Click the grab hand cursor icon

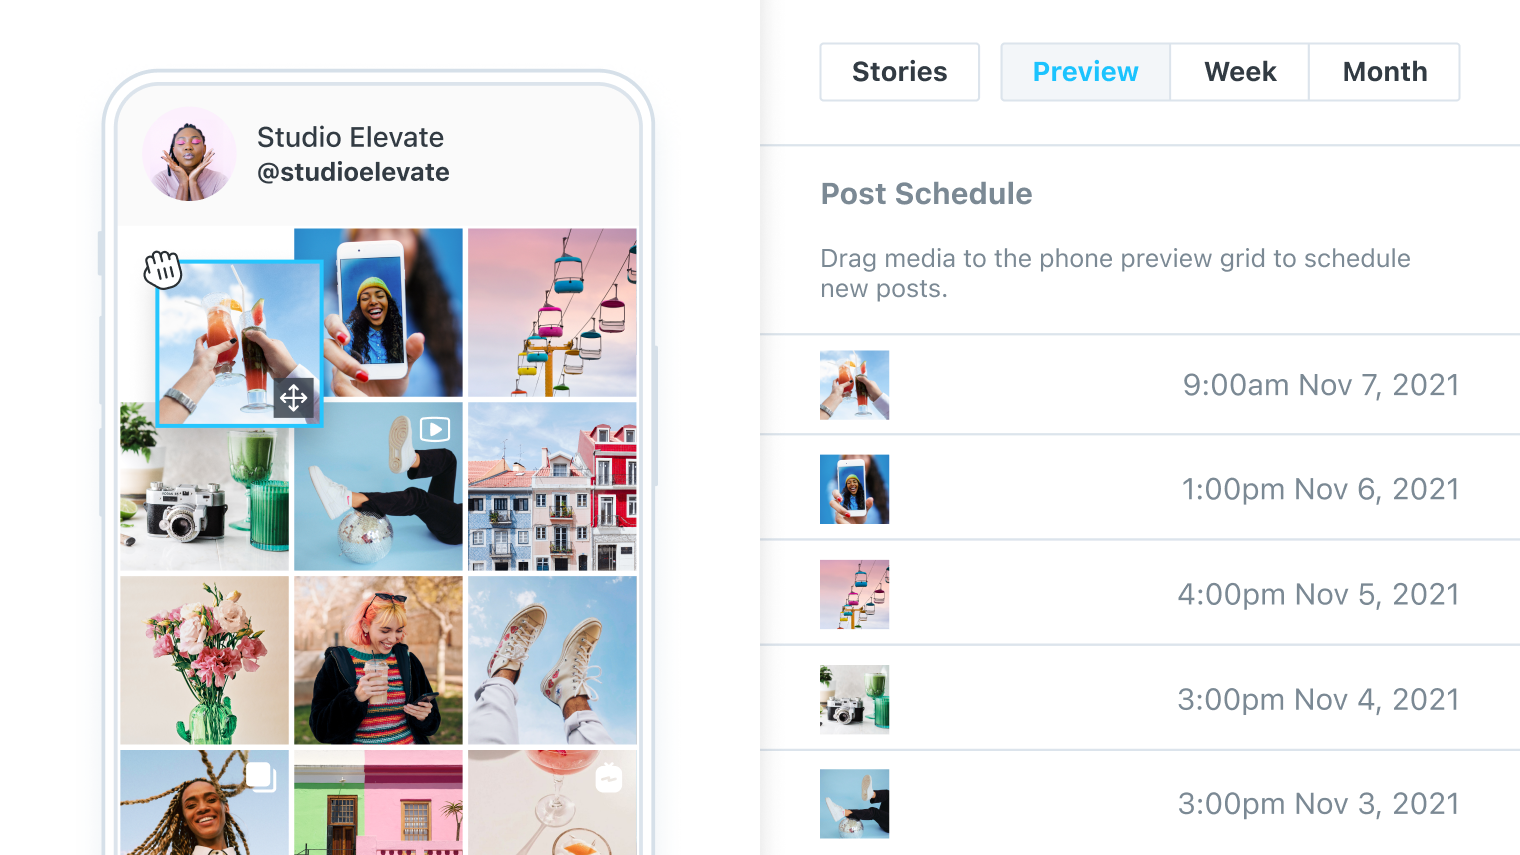[162, 269]
